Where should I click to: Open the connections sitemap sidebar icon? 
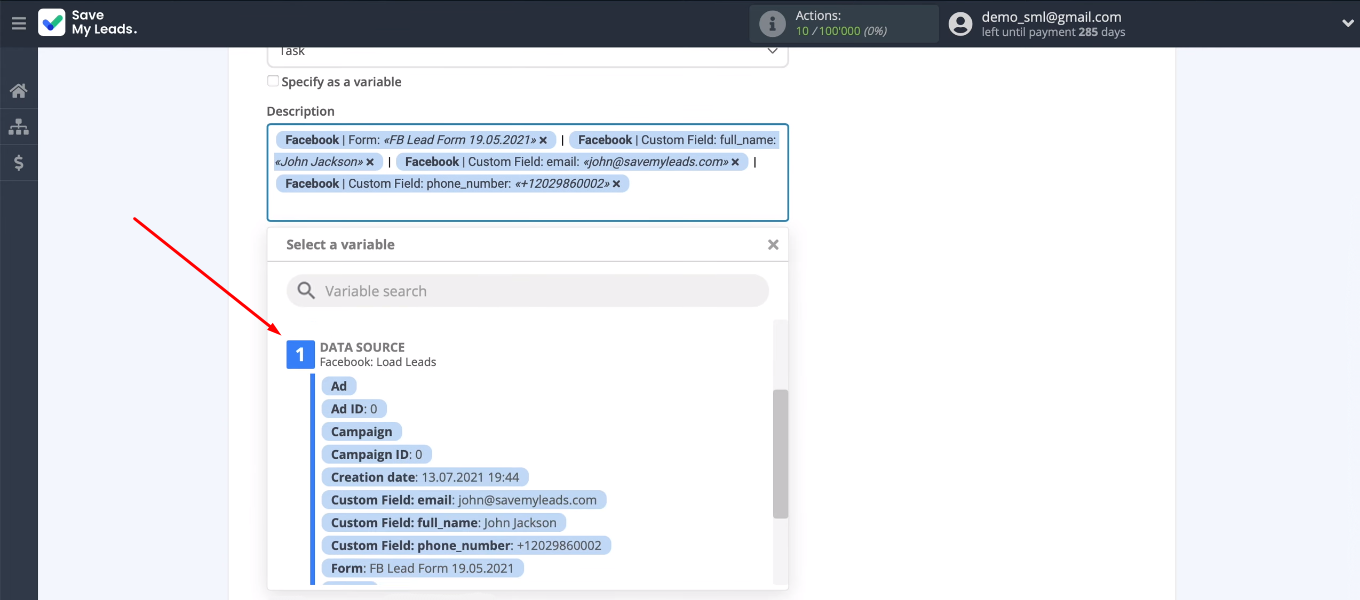click(x=18, y=127)
